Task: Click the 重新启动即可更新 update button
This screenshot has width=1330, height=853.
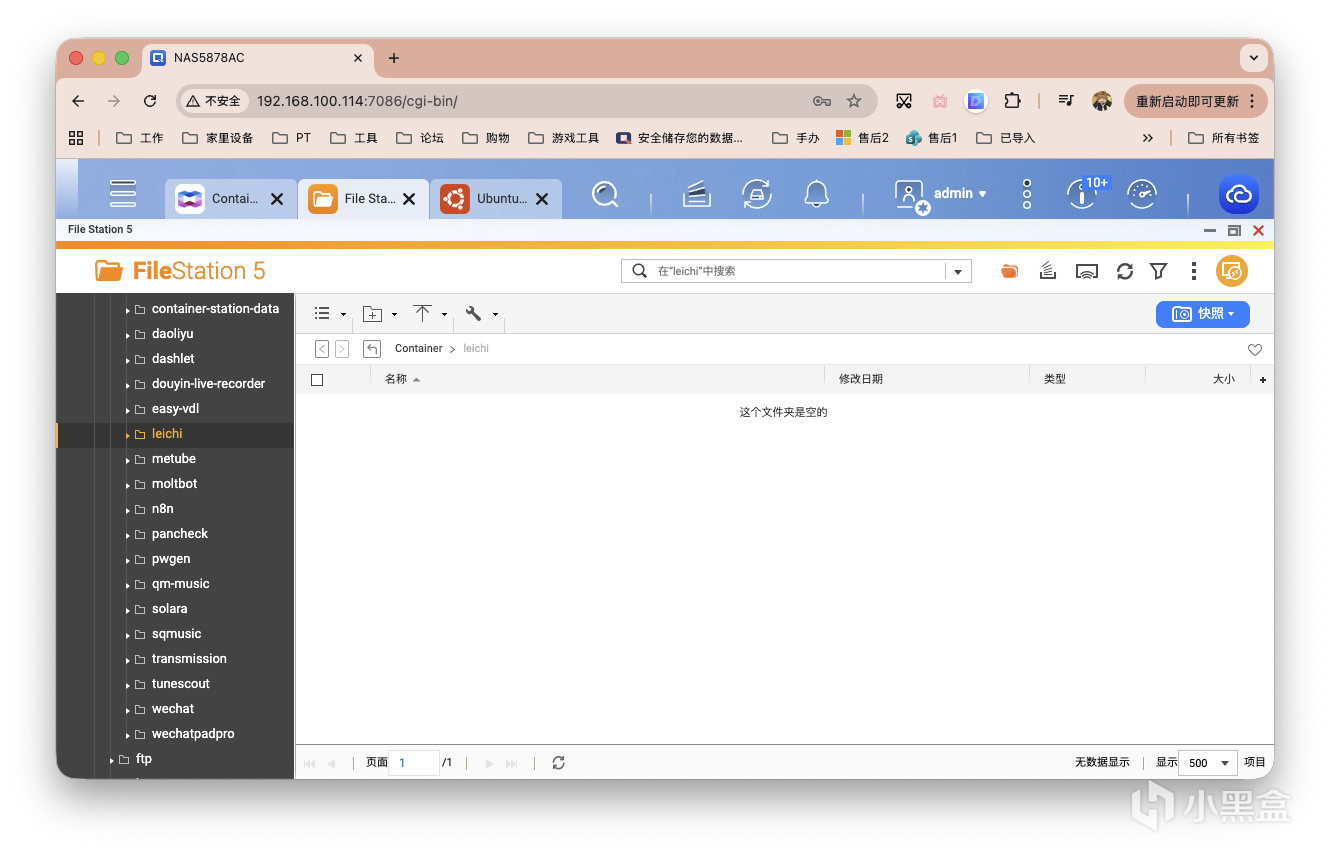Action: click(1196, 101)
